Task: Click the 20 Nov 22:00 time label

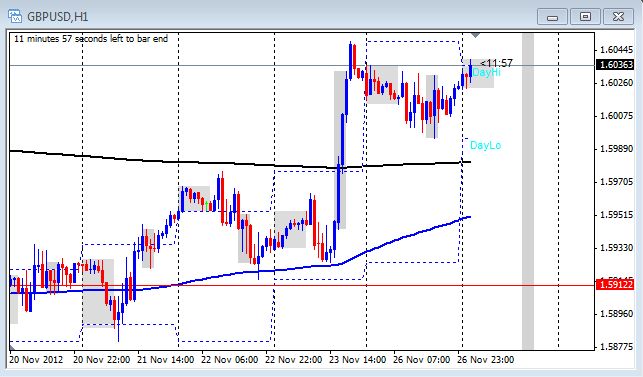Action: (102, 360)
